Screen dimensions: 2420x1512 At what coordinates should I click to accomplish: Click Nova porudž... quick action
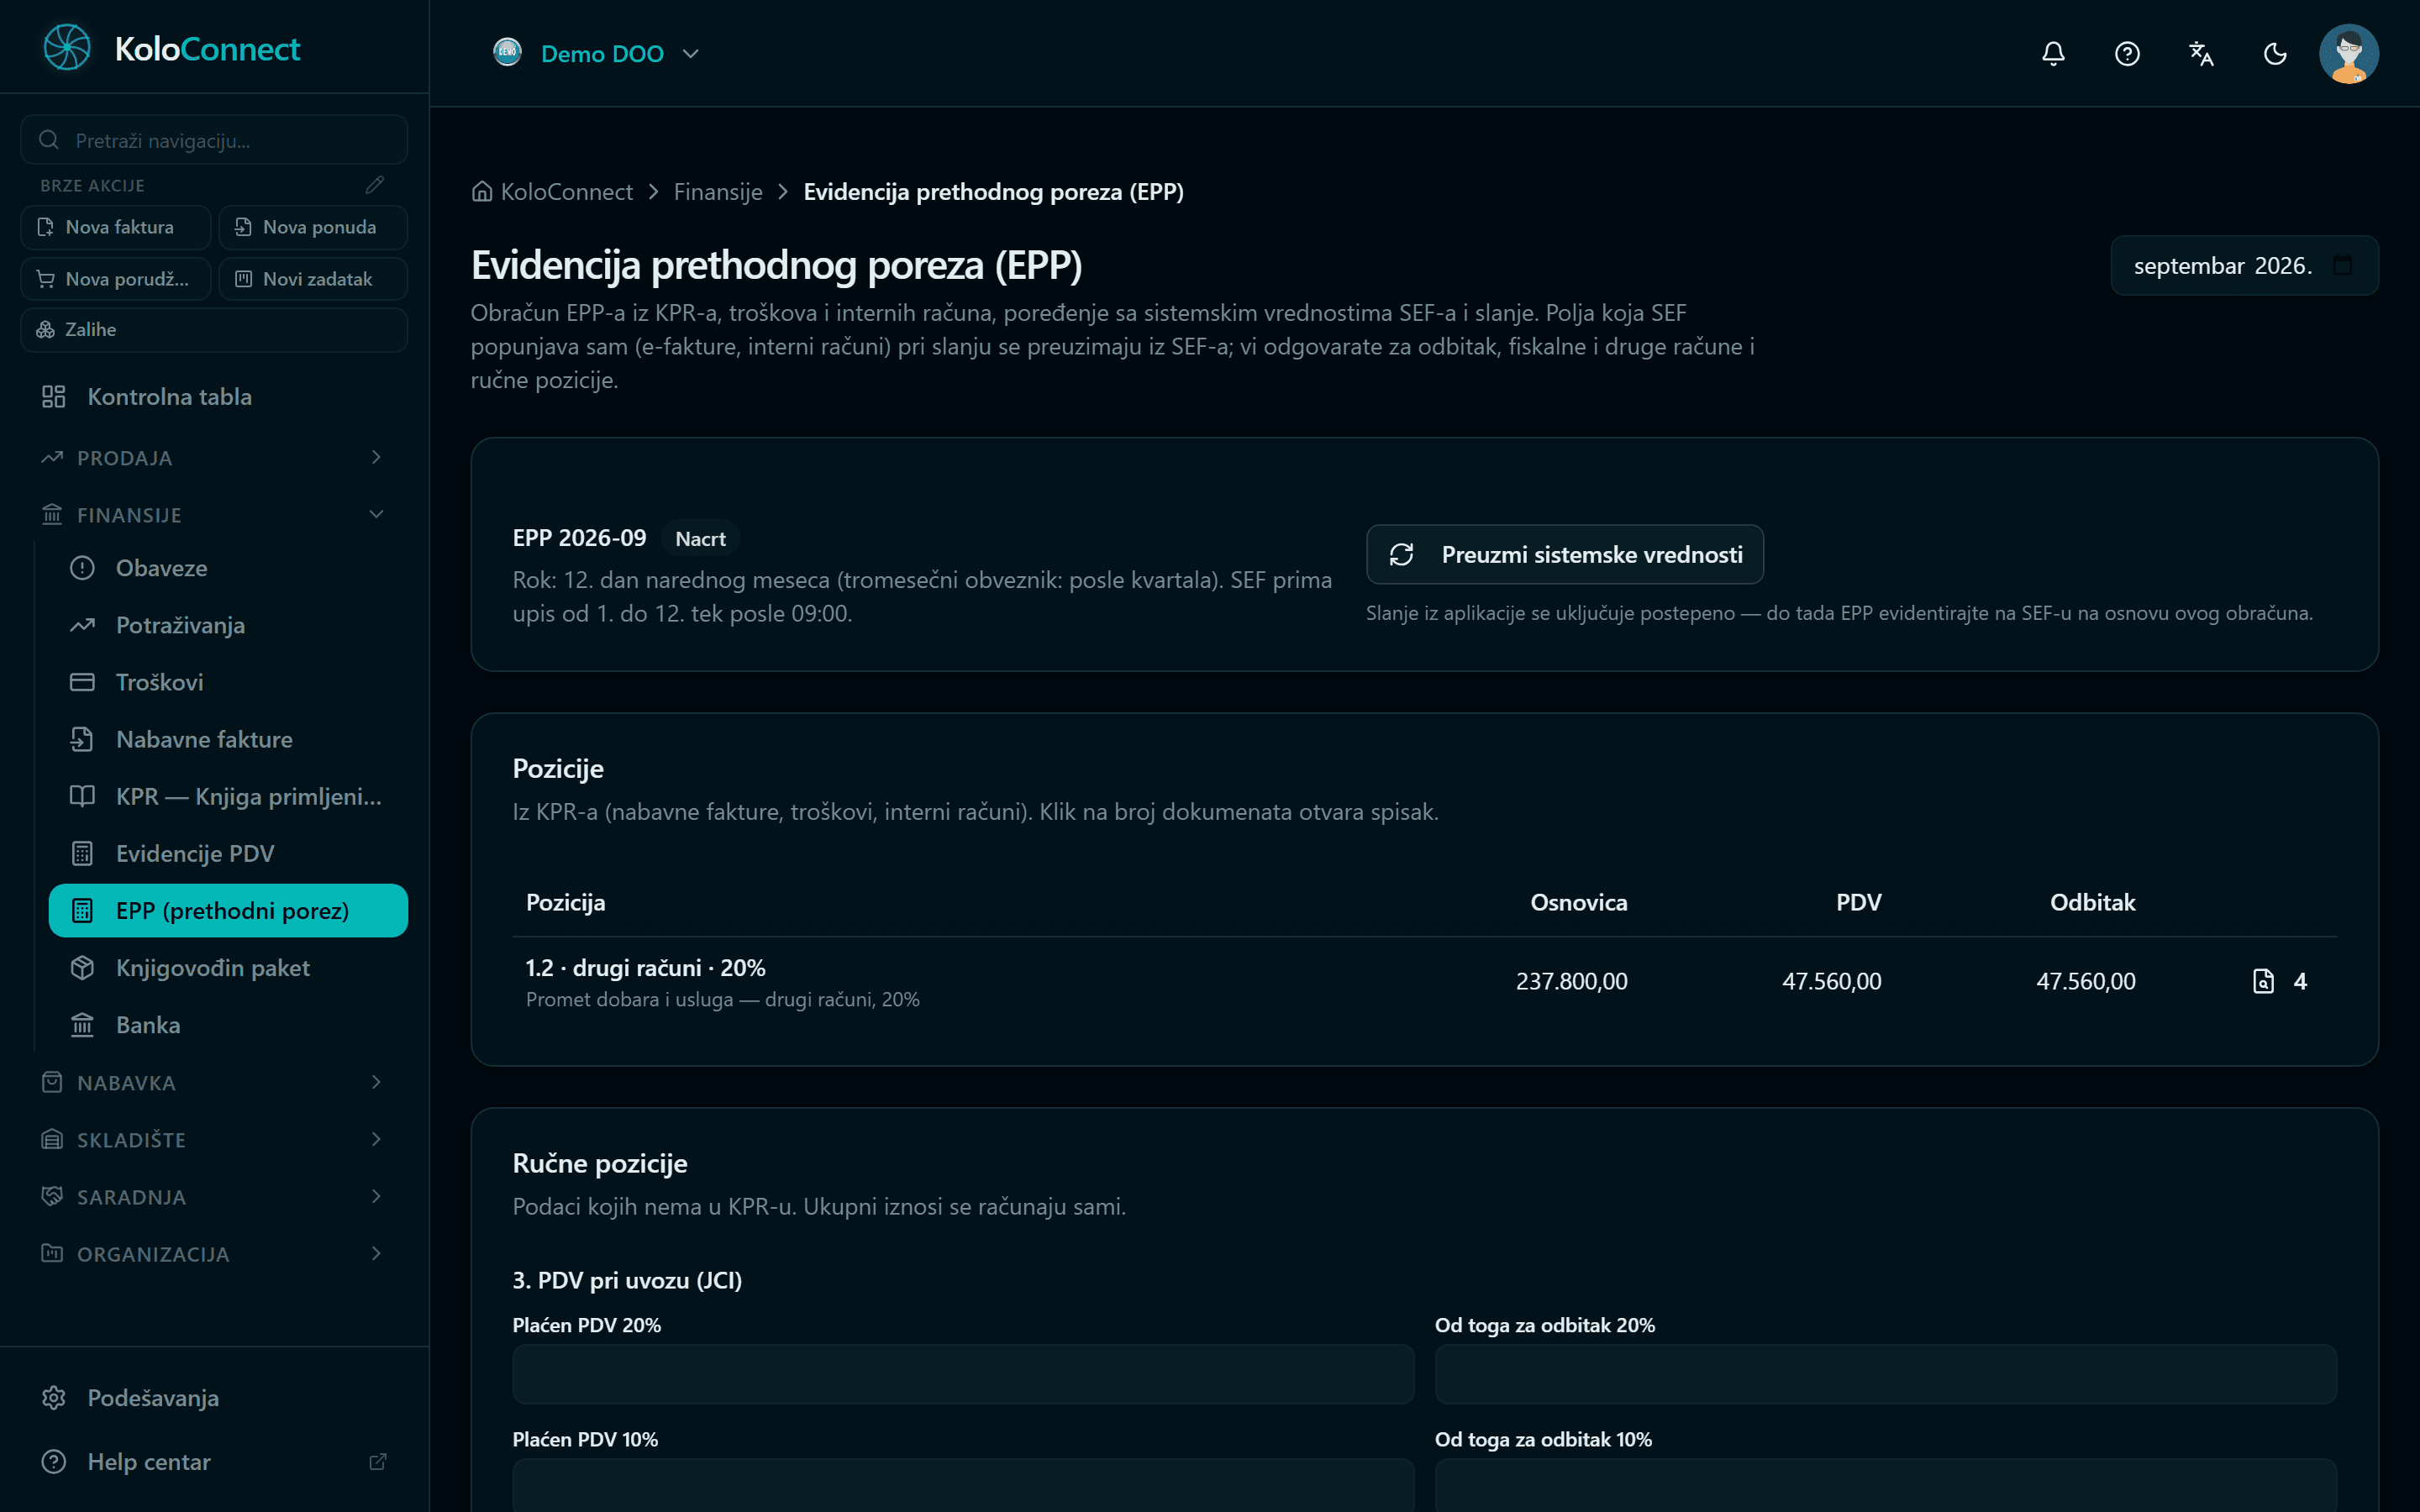[x=116, y=279]
